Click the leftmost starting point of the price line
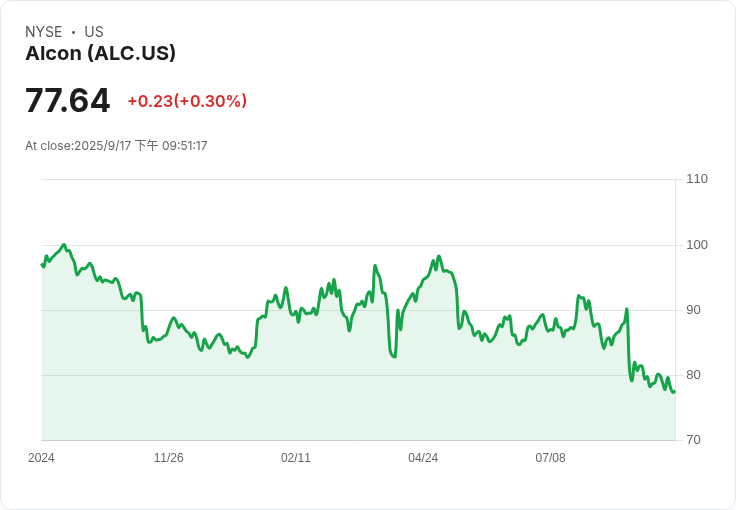Screen dimensions: 736x510 42,265
